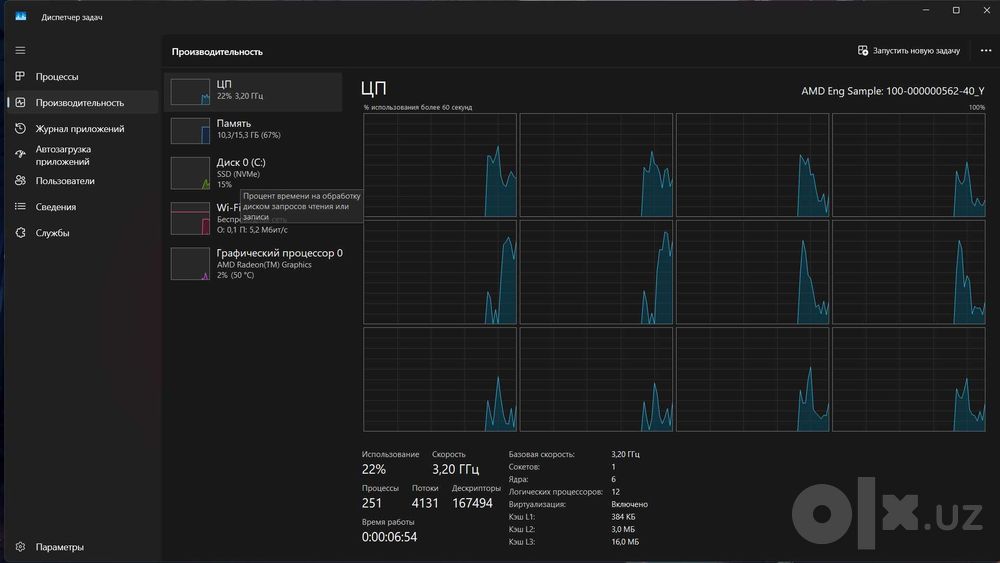Close the Диспетчер задач window

[986, 10]
